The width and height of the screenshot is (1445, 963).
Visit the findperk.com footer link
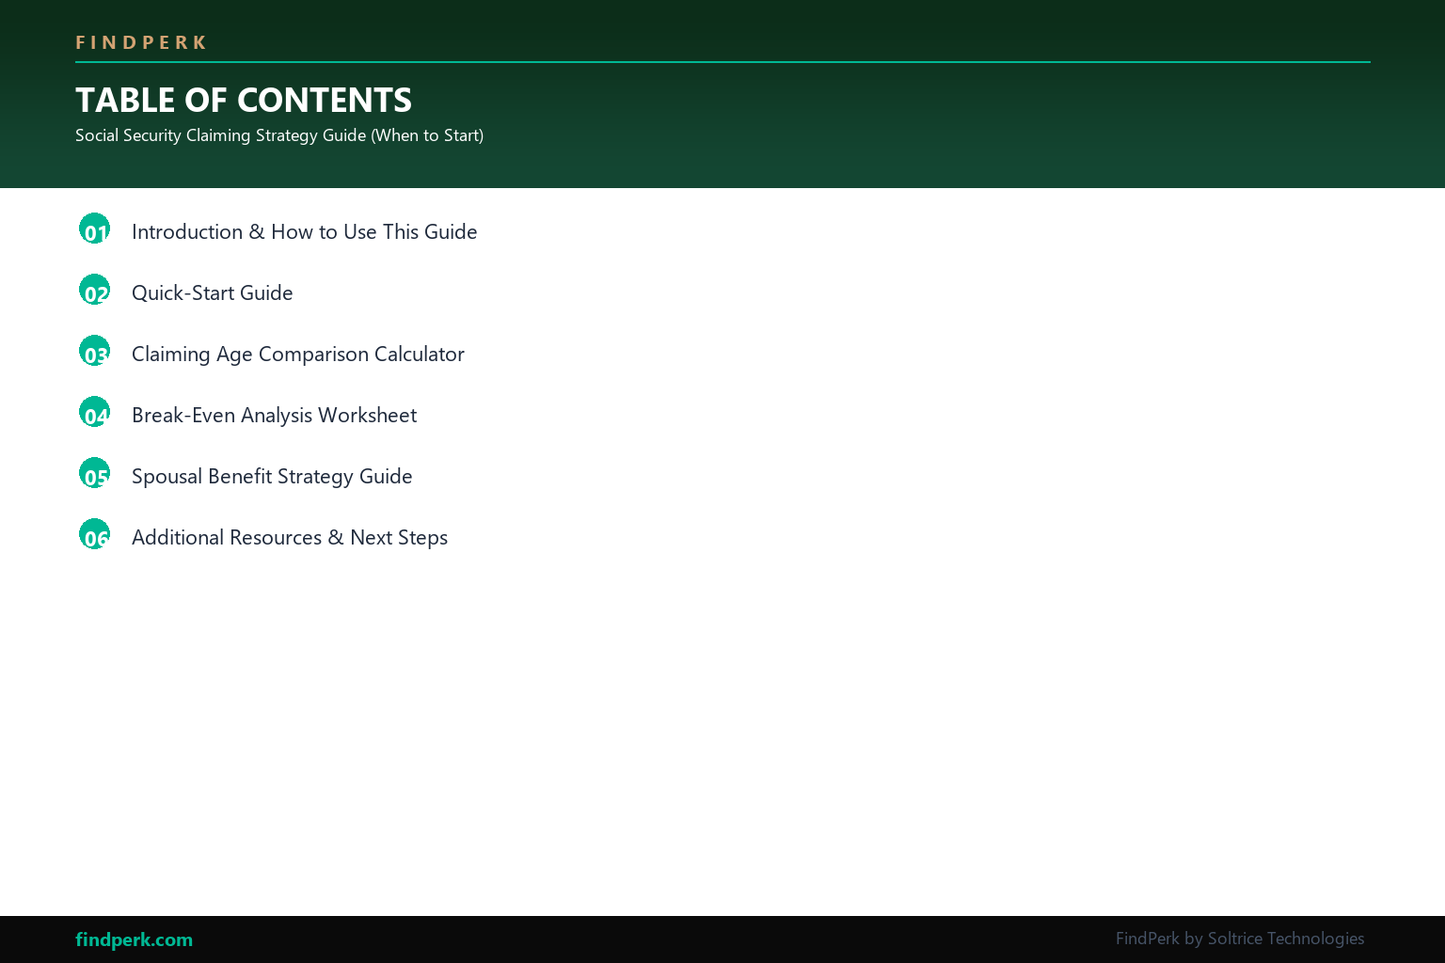coord(134,940)
